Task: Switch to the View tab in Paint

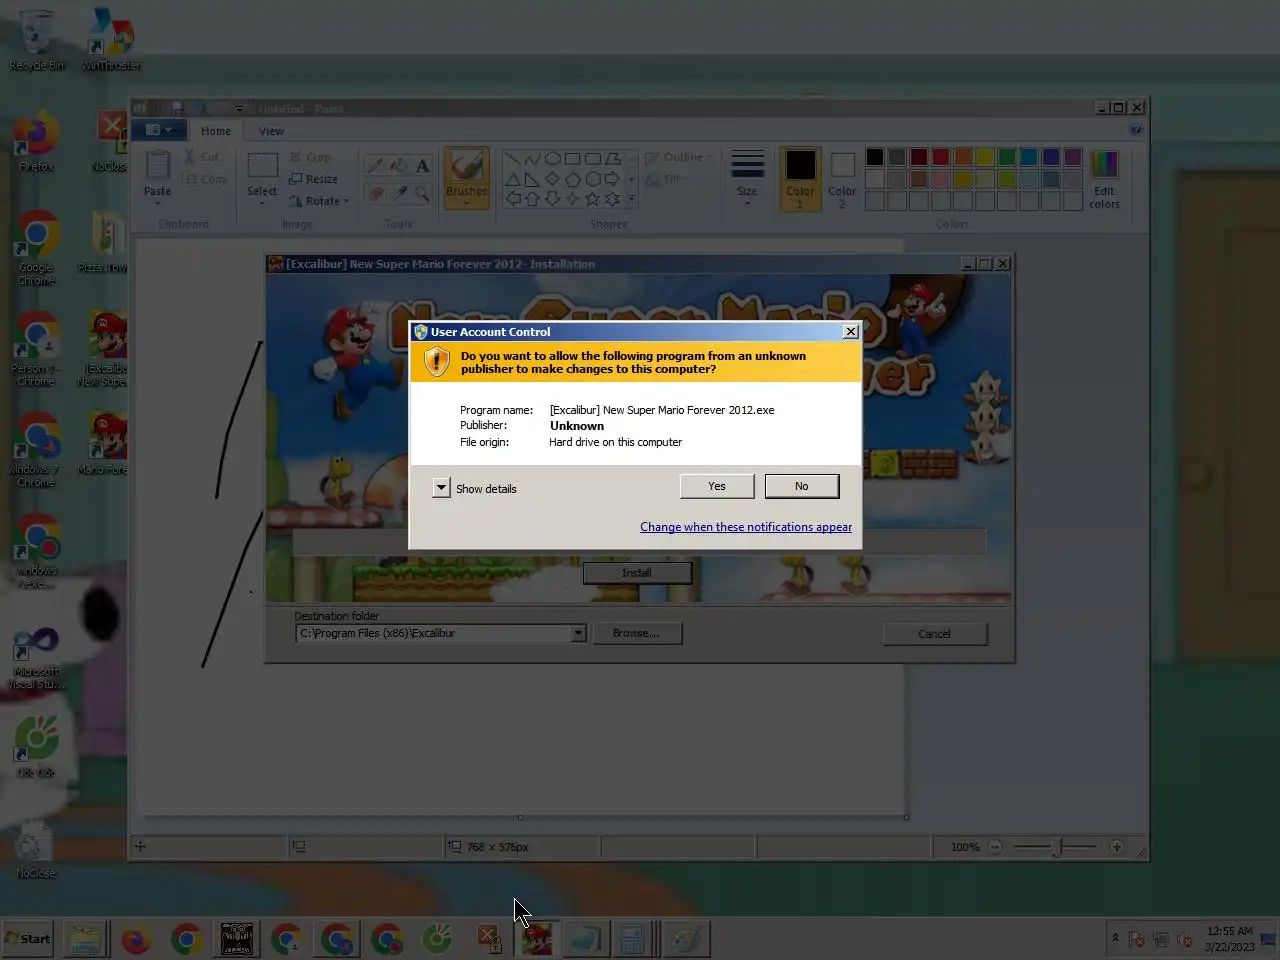Action: pos(271,131)
